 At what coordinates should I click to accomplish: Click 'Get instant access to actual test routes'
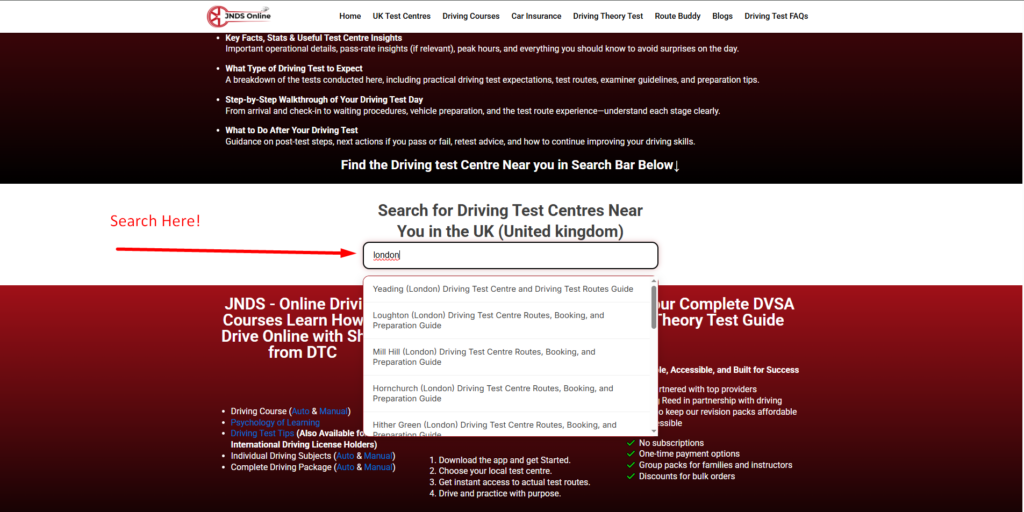click(509, 482)
